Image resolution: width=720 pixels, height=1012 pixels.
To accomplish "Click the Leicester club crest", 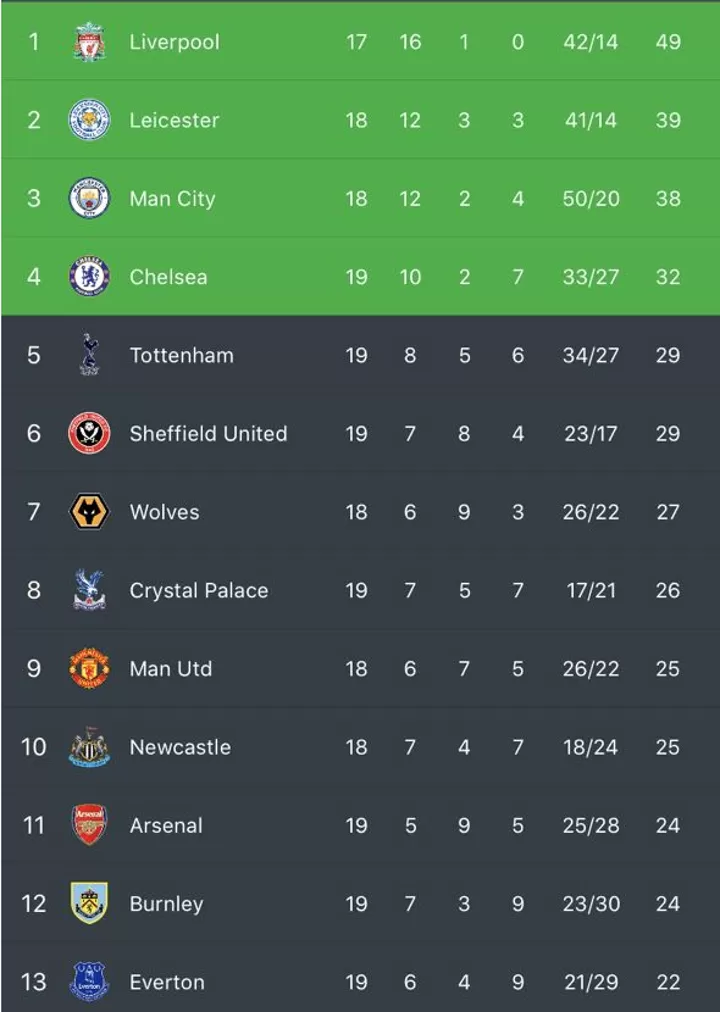I will (89, 120).
